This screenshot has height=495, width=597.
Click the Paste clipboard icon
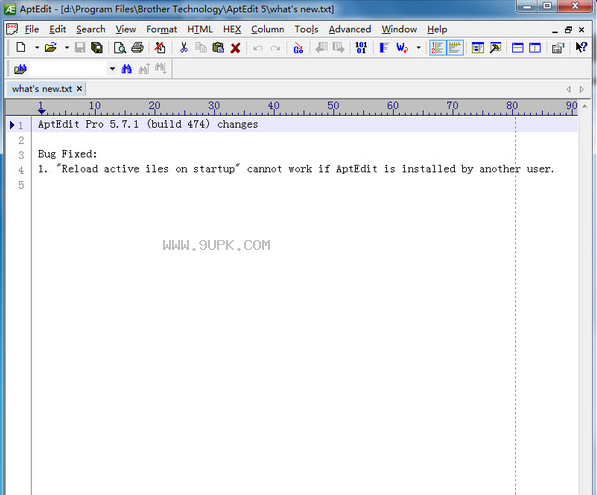pos(218,48)
